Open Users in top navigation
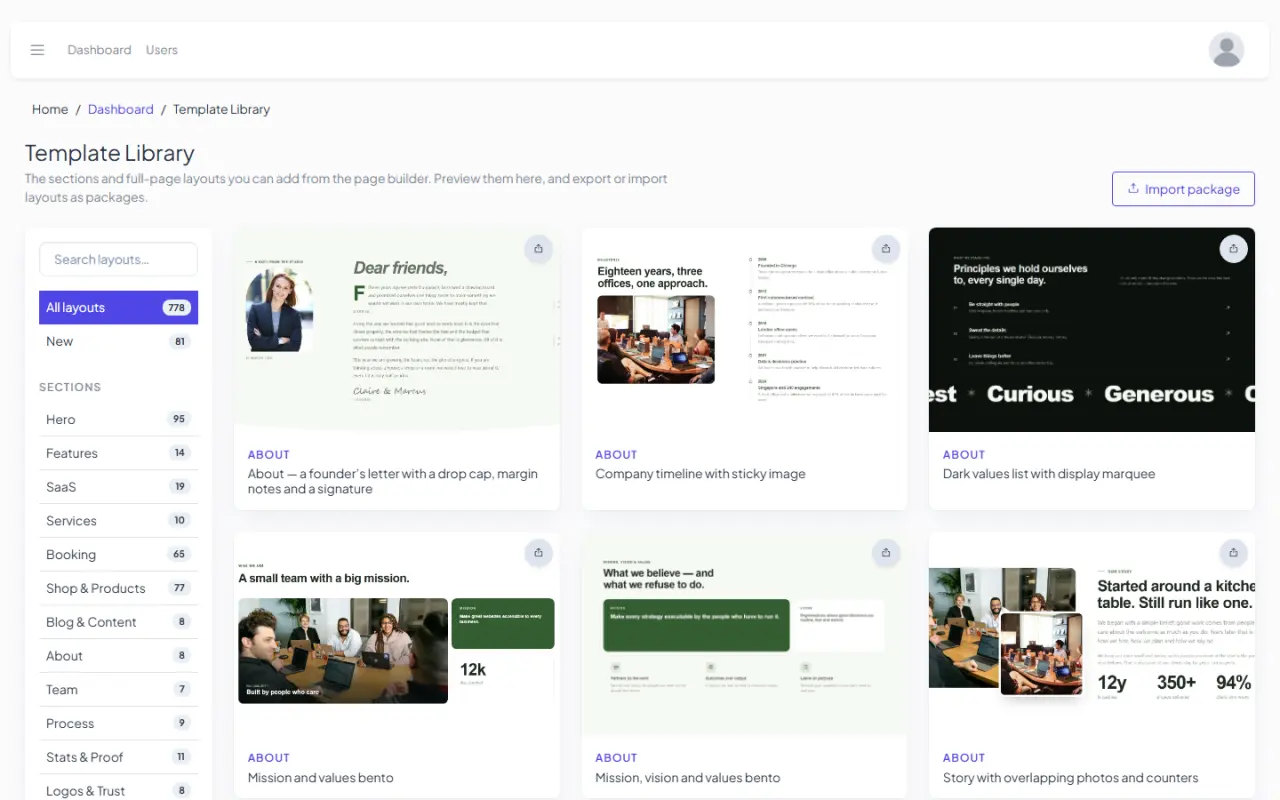This screenshot has height=800, width=1280. point(161,50)
